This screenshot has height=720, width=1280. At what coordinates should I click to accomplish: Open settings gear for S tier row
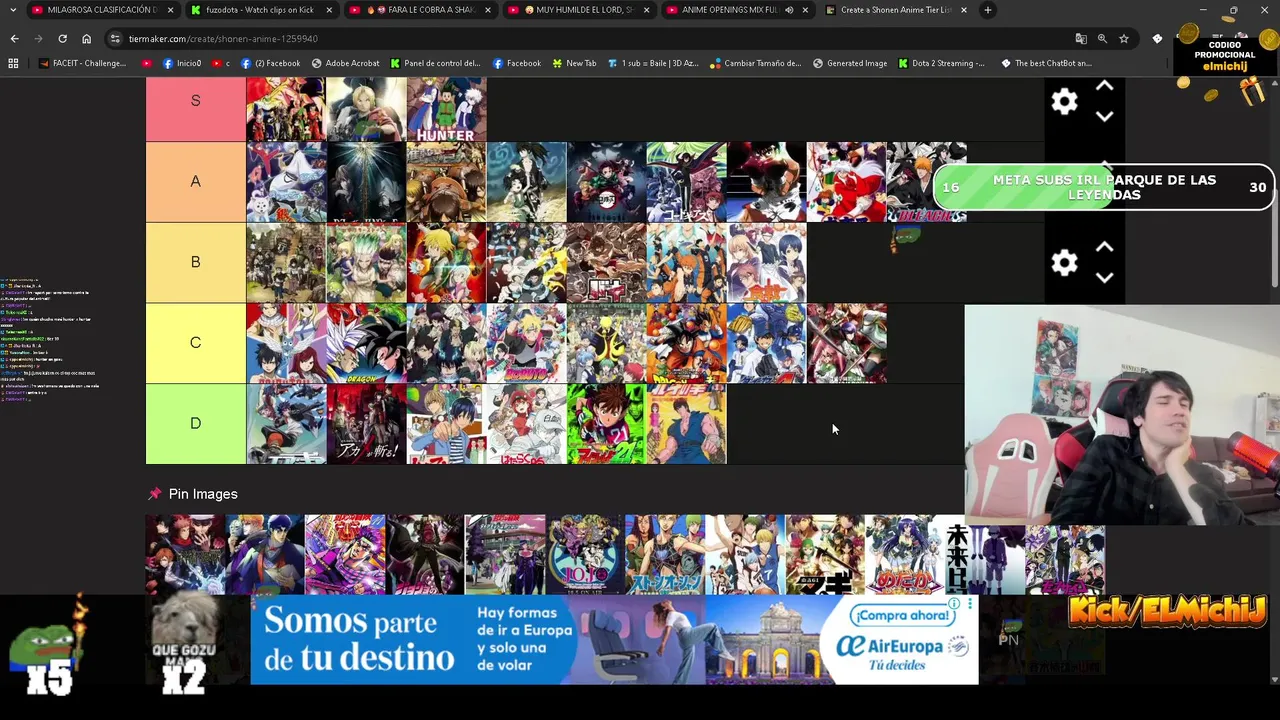tap(1064, 101)
